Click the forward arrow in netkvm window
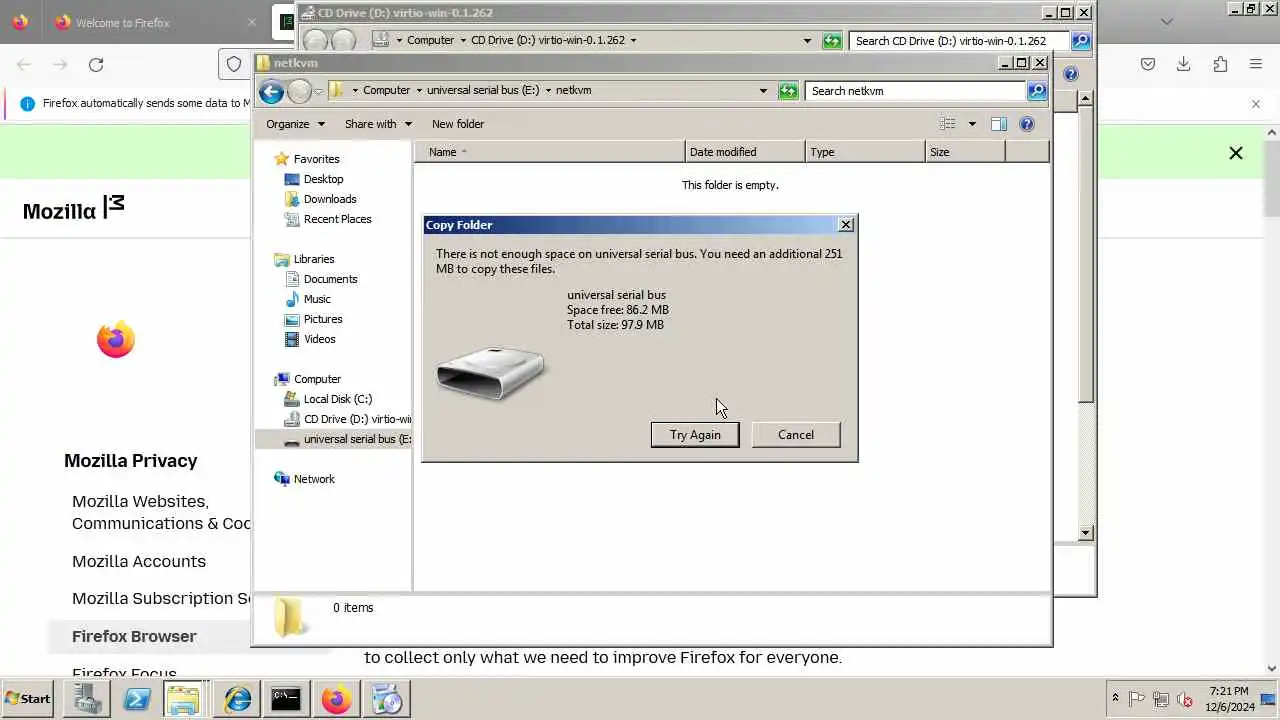This screenshot has width=1280, height=720. (x=299, y=92)
